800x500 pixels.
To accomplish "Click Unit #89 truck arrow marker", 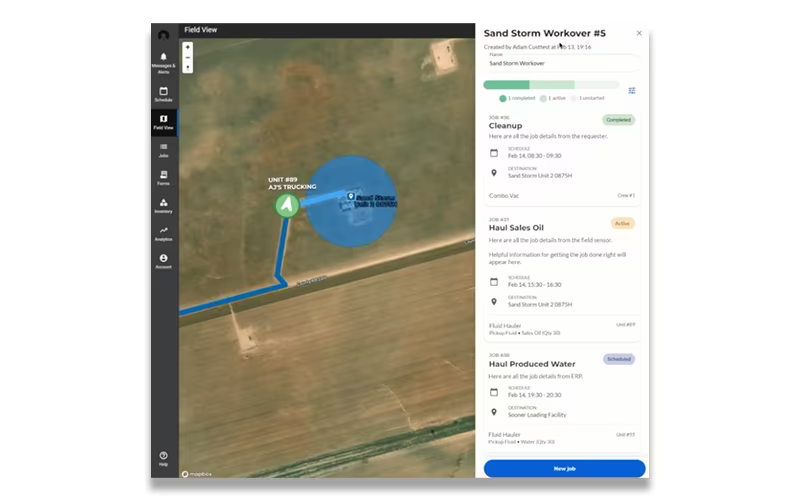I will [x=287, y=205].
